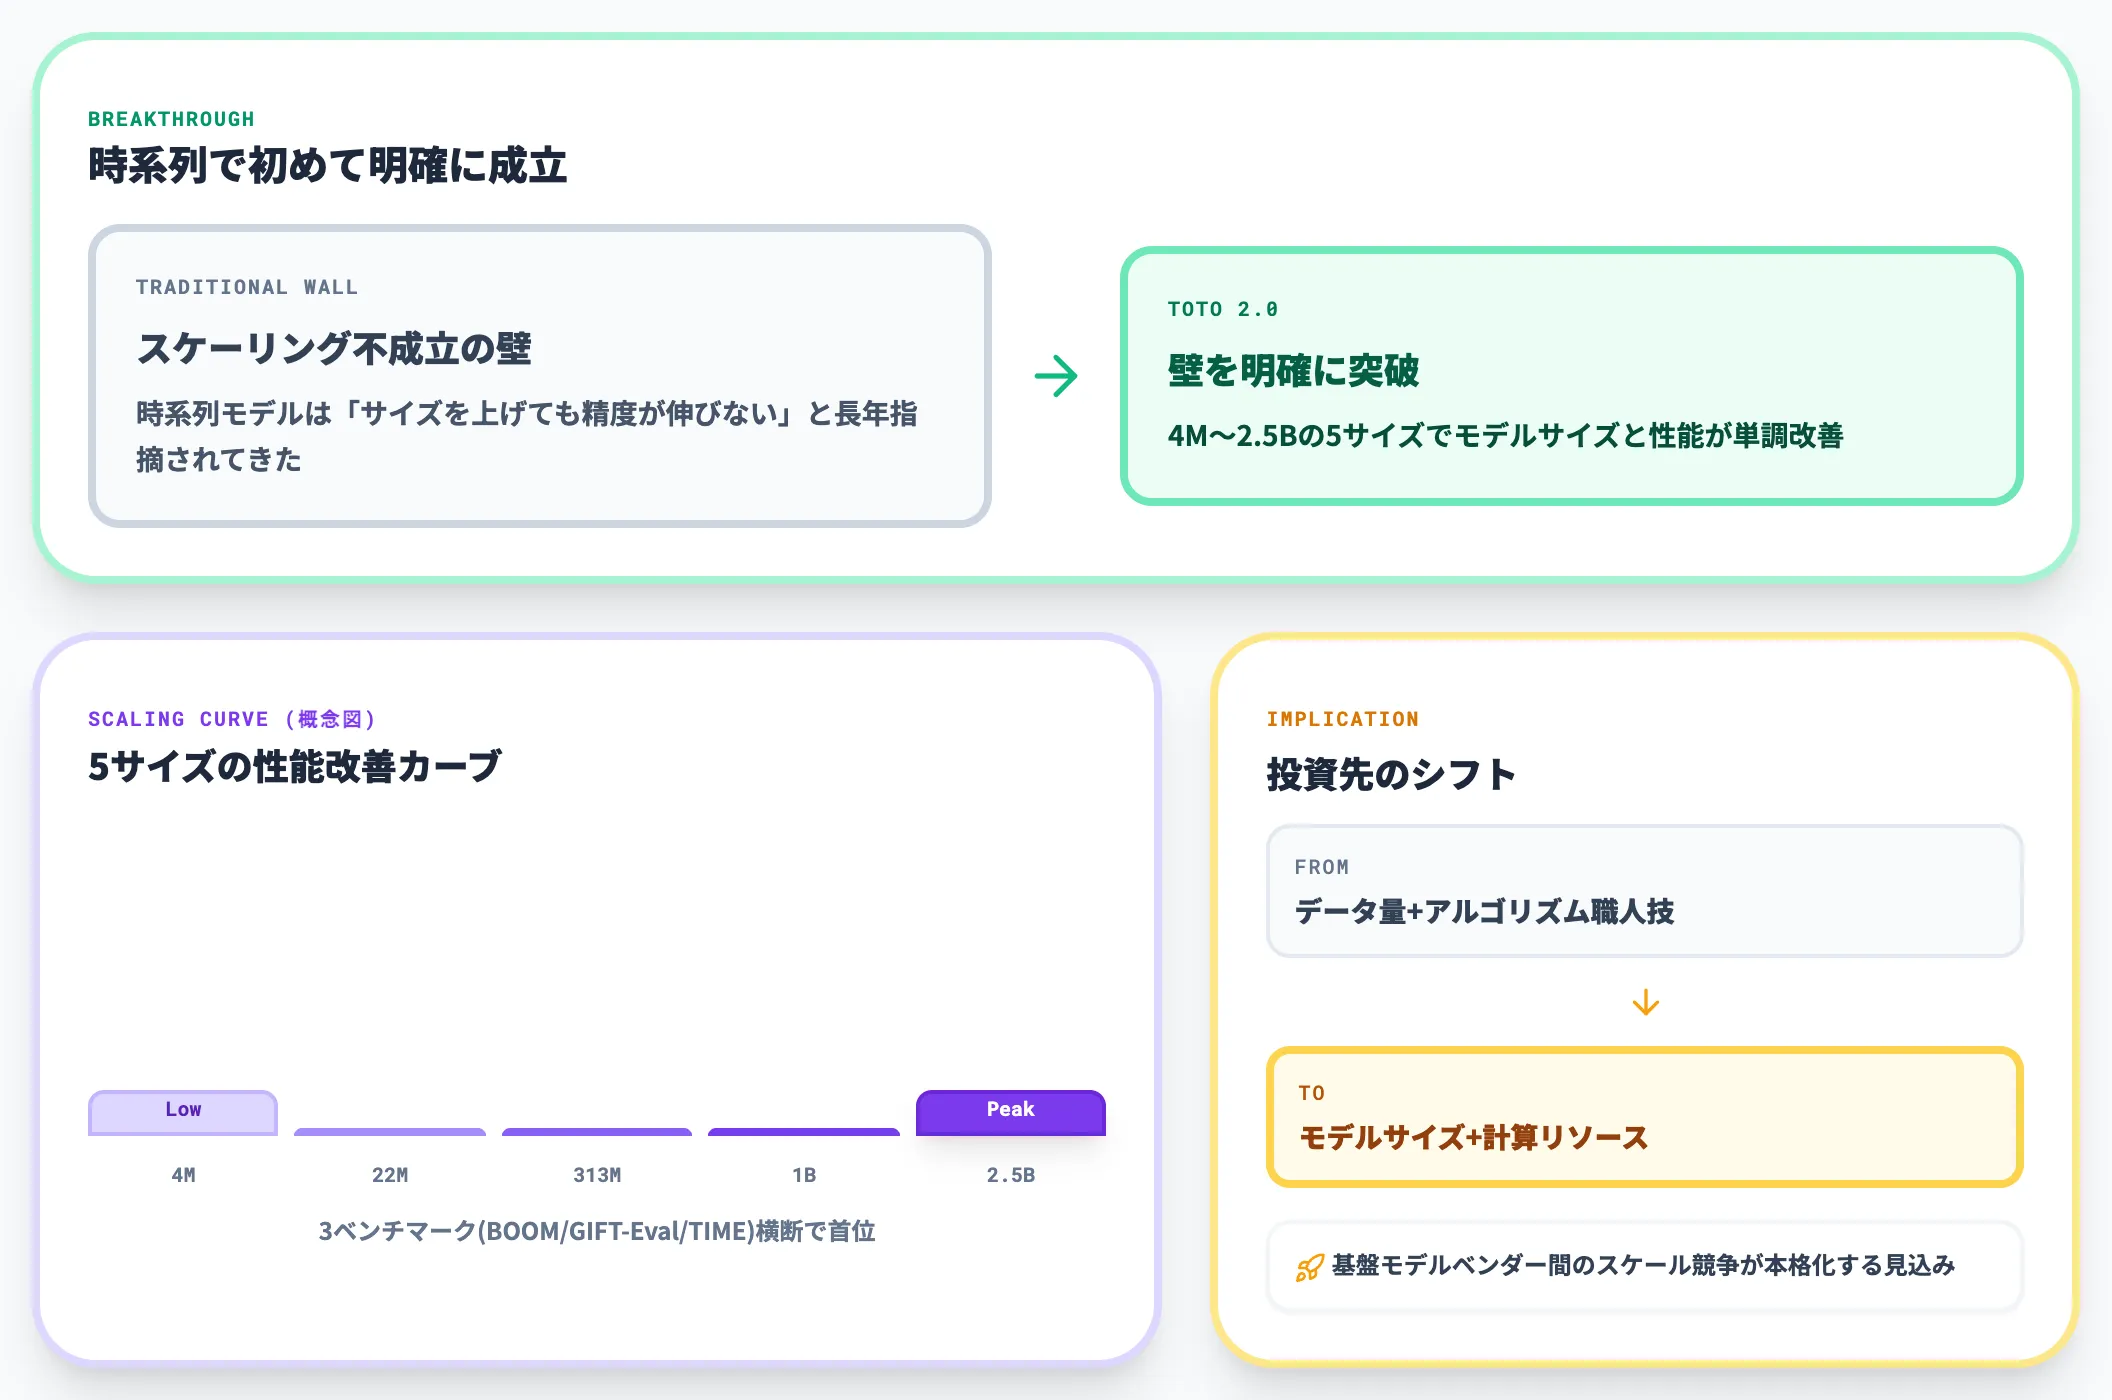
Task: Select the Low bar for 4M
Action: [x=183, y=1112]
